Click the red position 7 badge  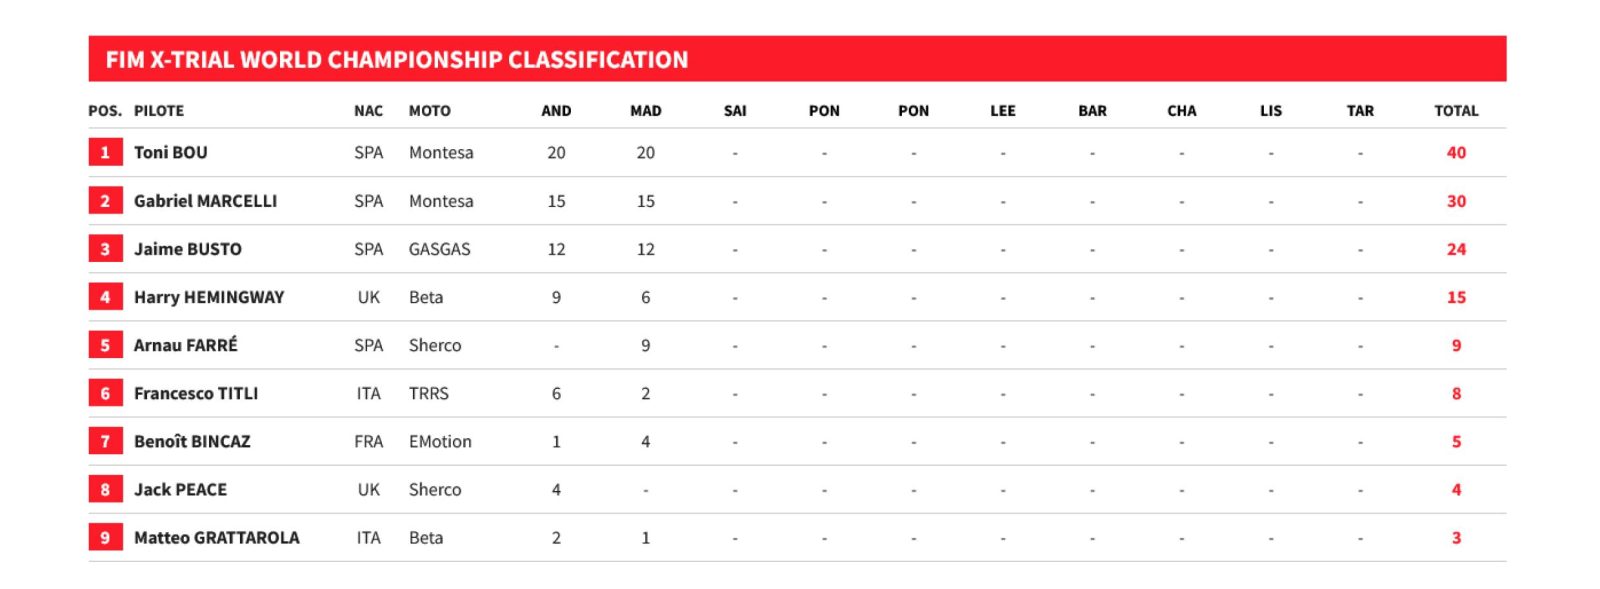point(105,441)
